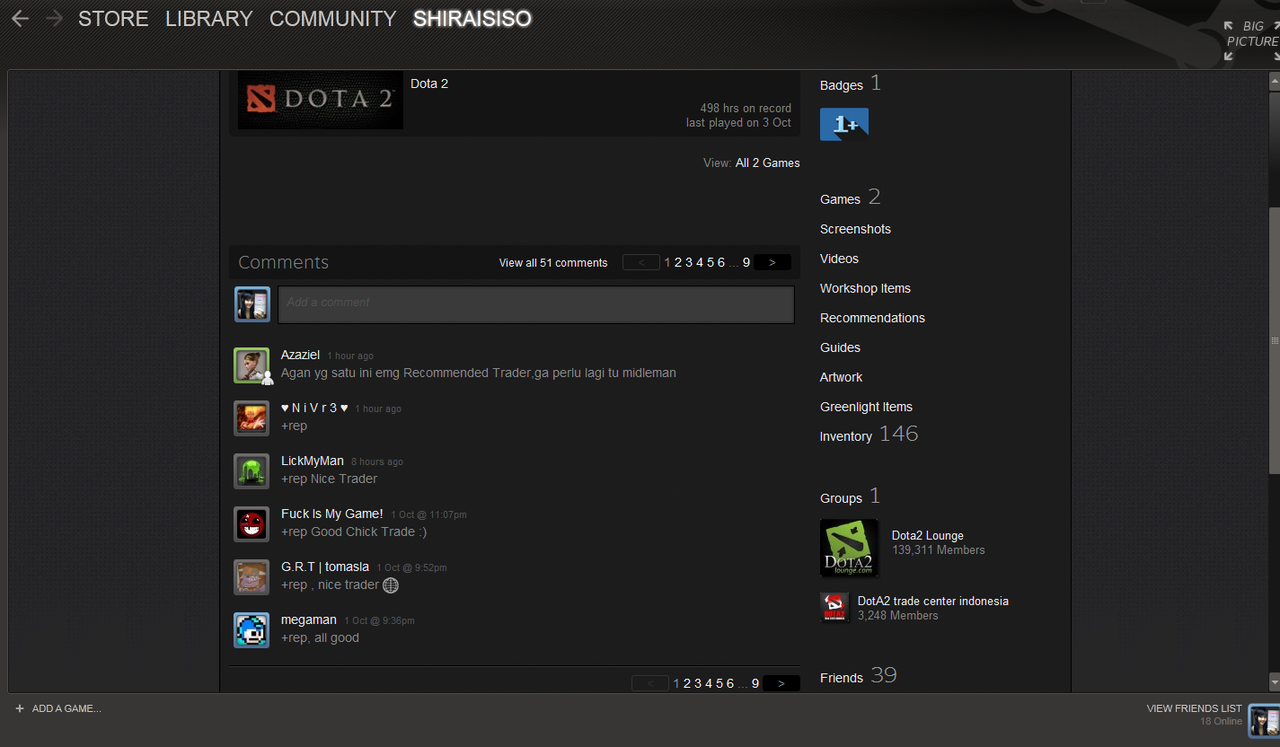Screen dimensions: 1280x747
Task: Open Screenshots in profile sidebar
Action: pos(855,229)
